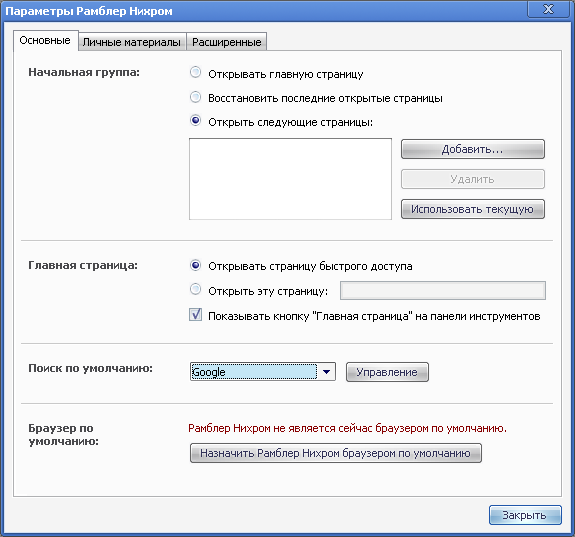
Task: Click the Управление search engines button
Action: tap(387, 372)
